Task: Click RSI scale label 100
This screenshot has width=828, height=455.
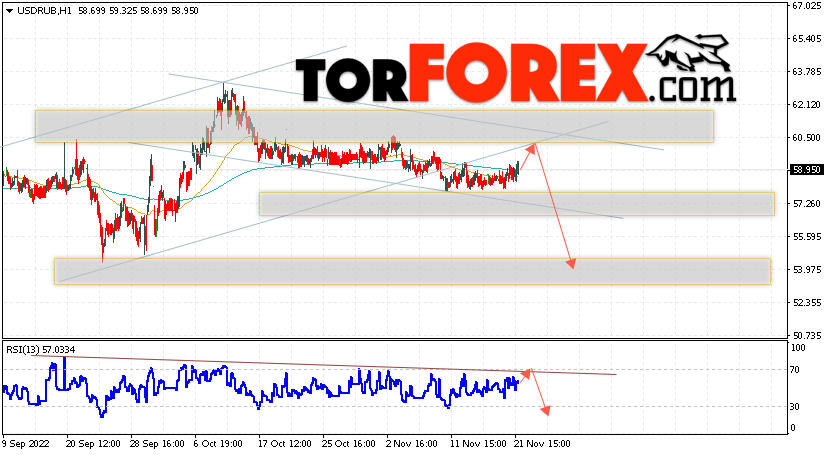Action: (x=798, y=348)
